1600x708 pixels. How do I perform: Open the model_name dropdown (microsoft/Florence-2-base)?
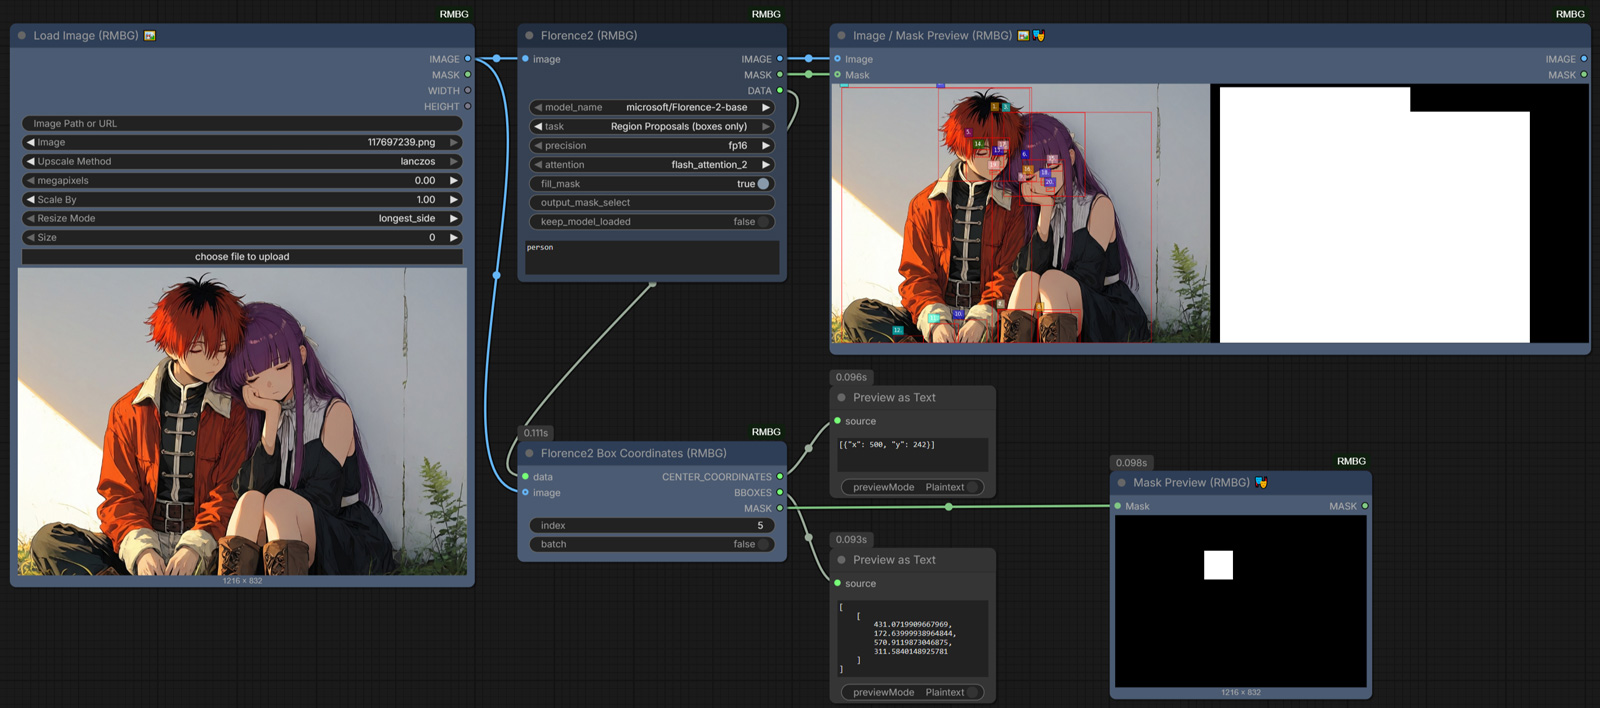click(x=652, y=107)
